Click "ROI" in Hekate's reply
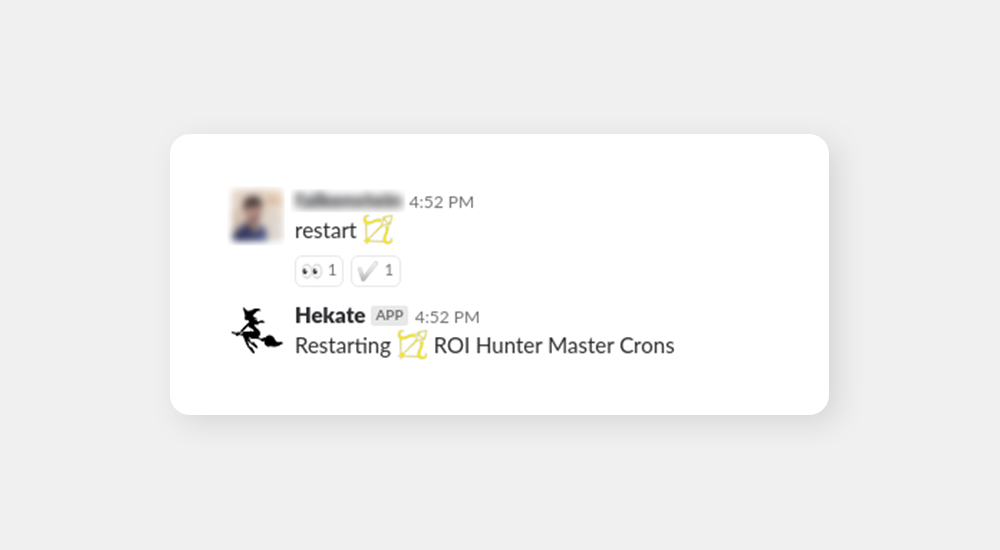 click(x=451, y=346)
